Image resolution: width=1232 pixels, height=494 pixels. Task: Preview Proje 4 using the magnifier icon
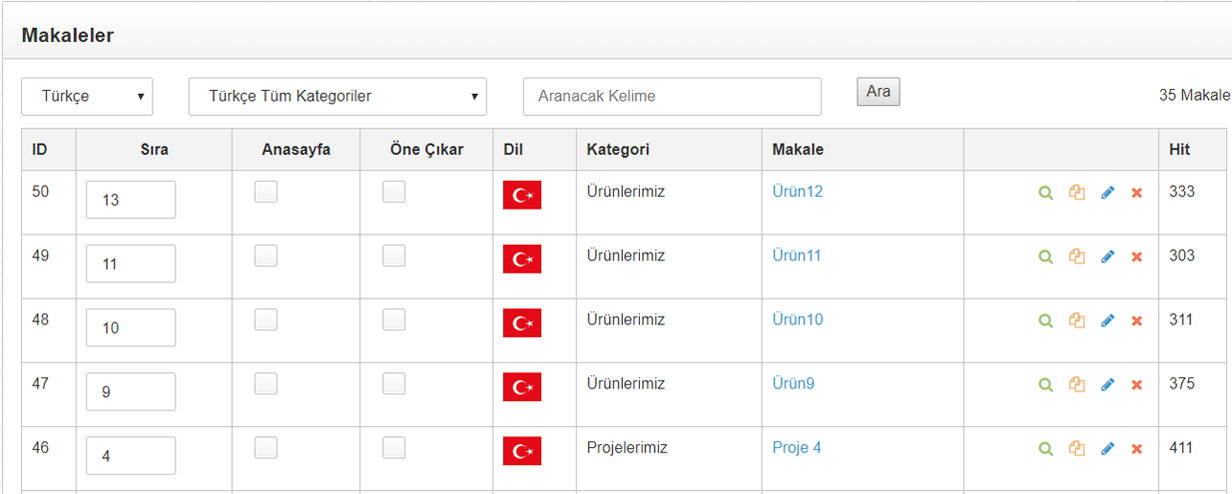pos(1046,449)
